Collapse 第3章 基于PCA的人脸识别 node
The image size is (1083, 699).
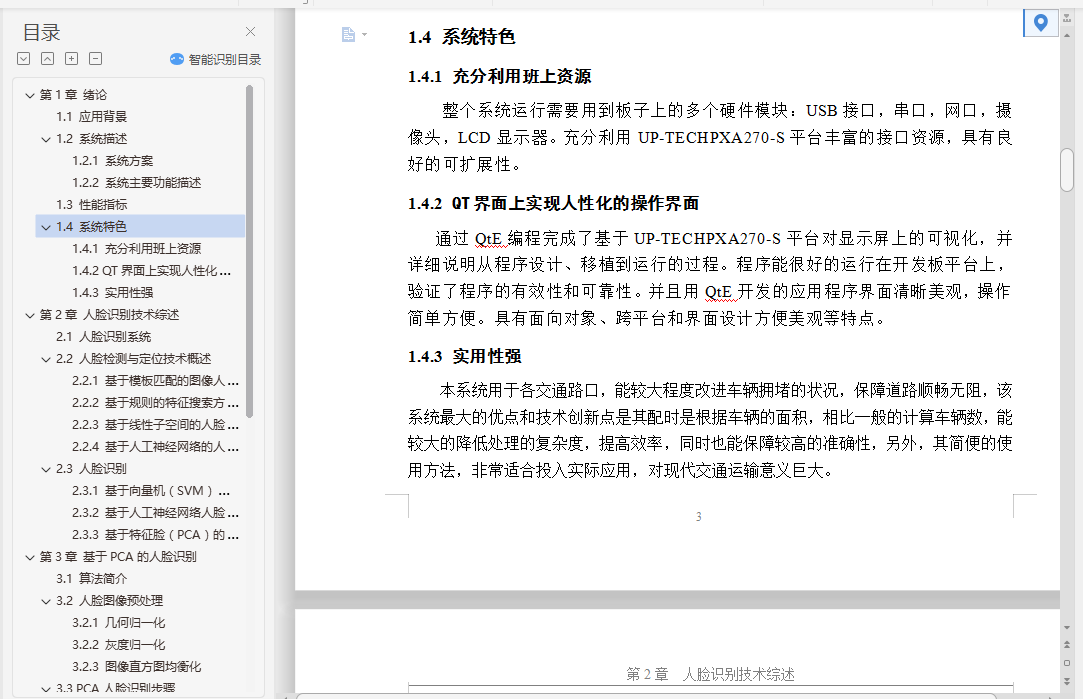click(x=30, y=557)
